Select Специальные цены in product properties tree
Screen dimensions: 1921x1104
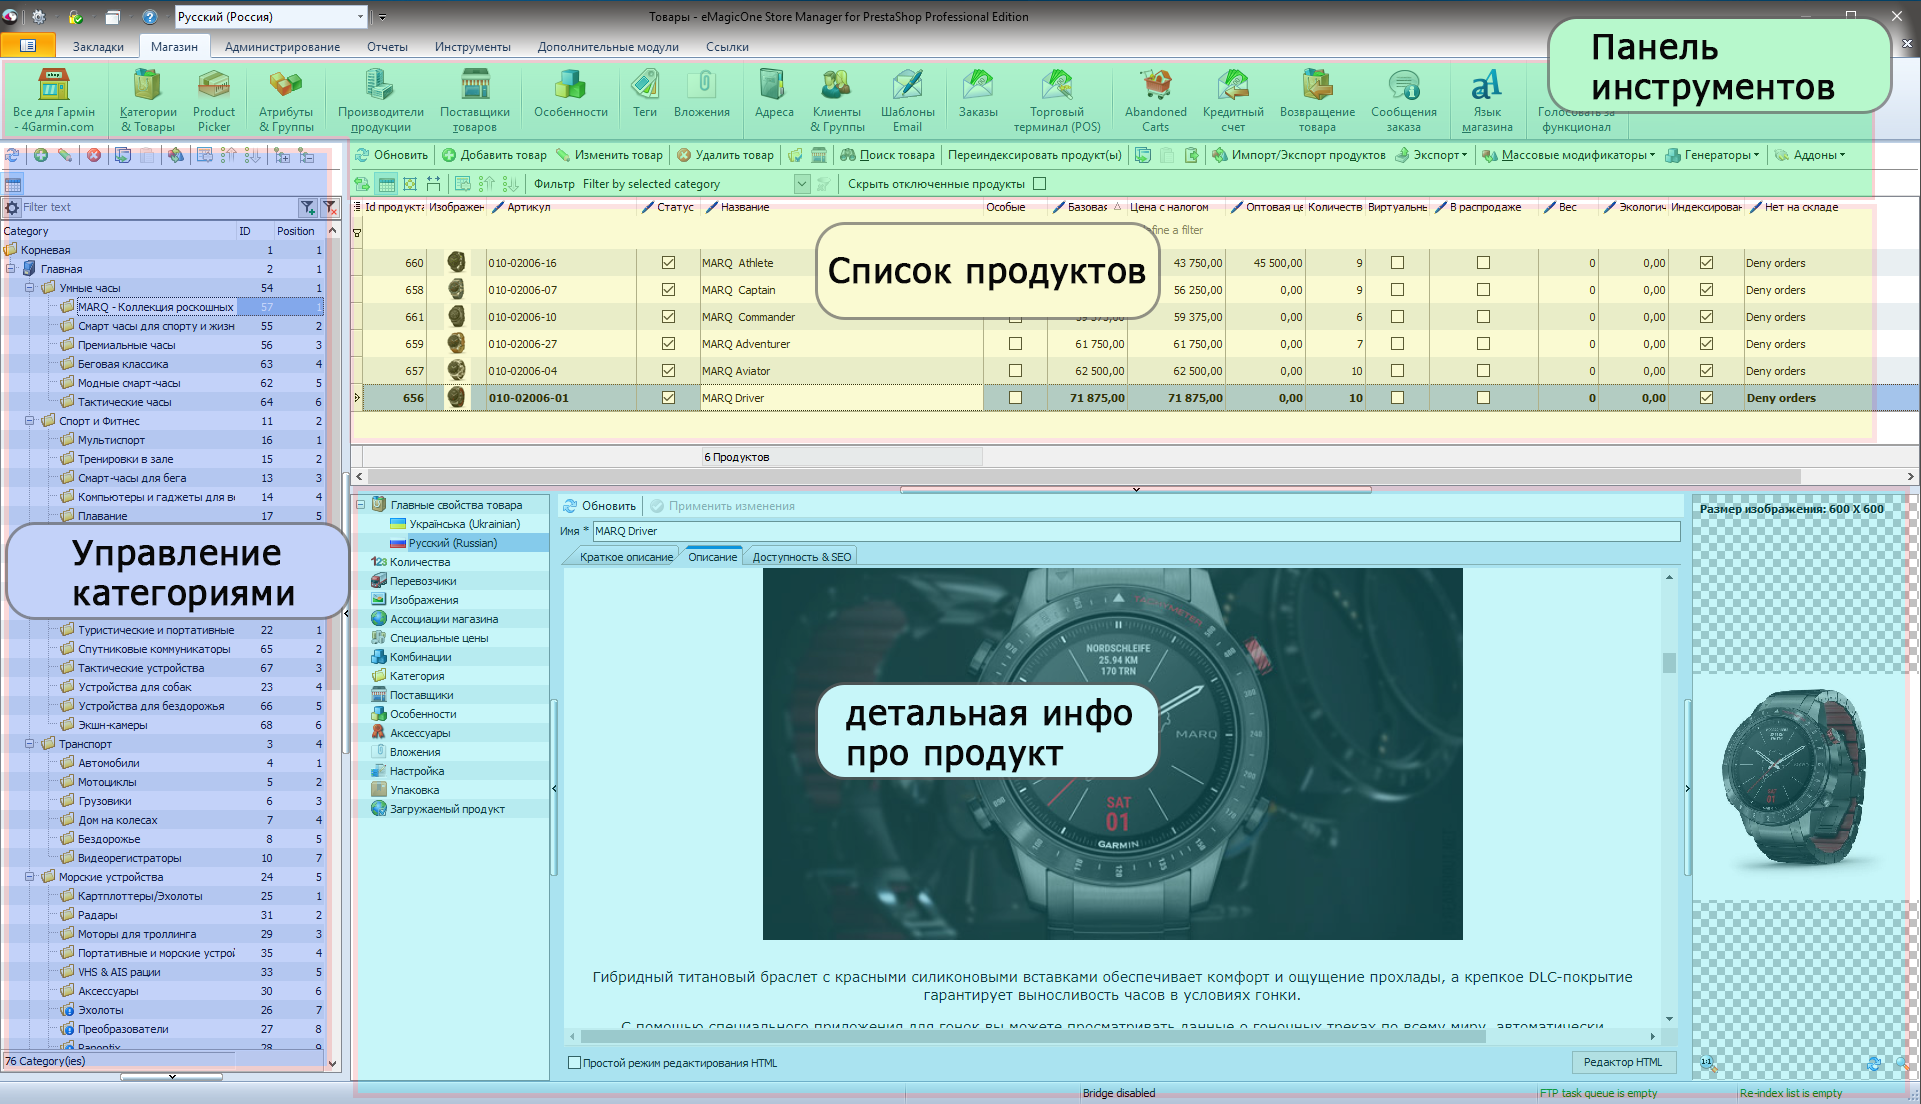point(439,638)
